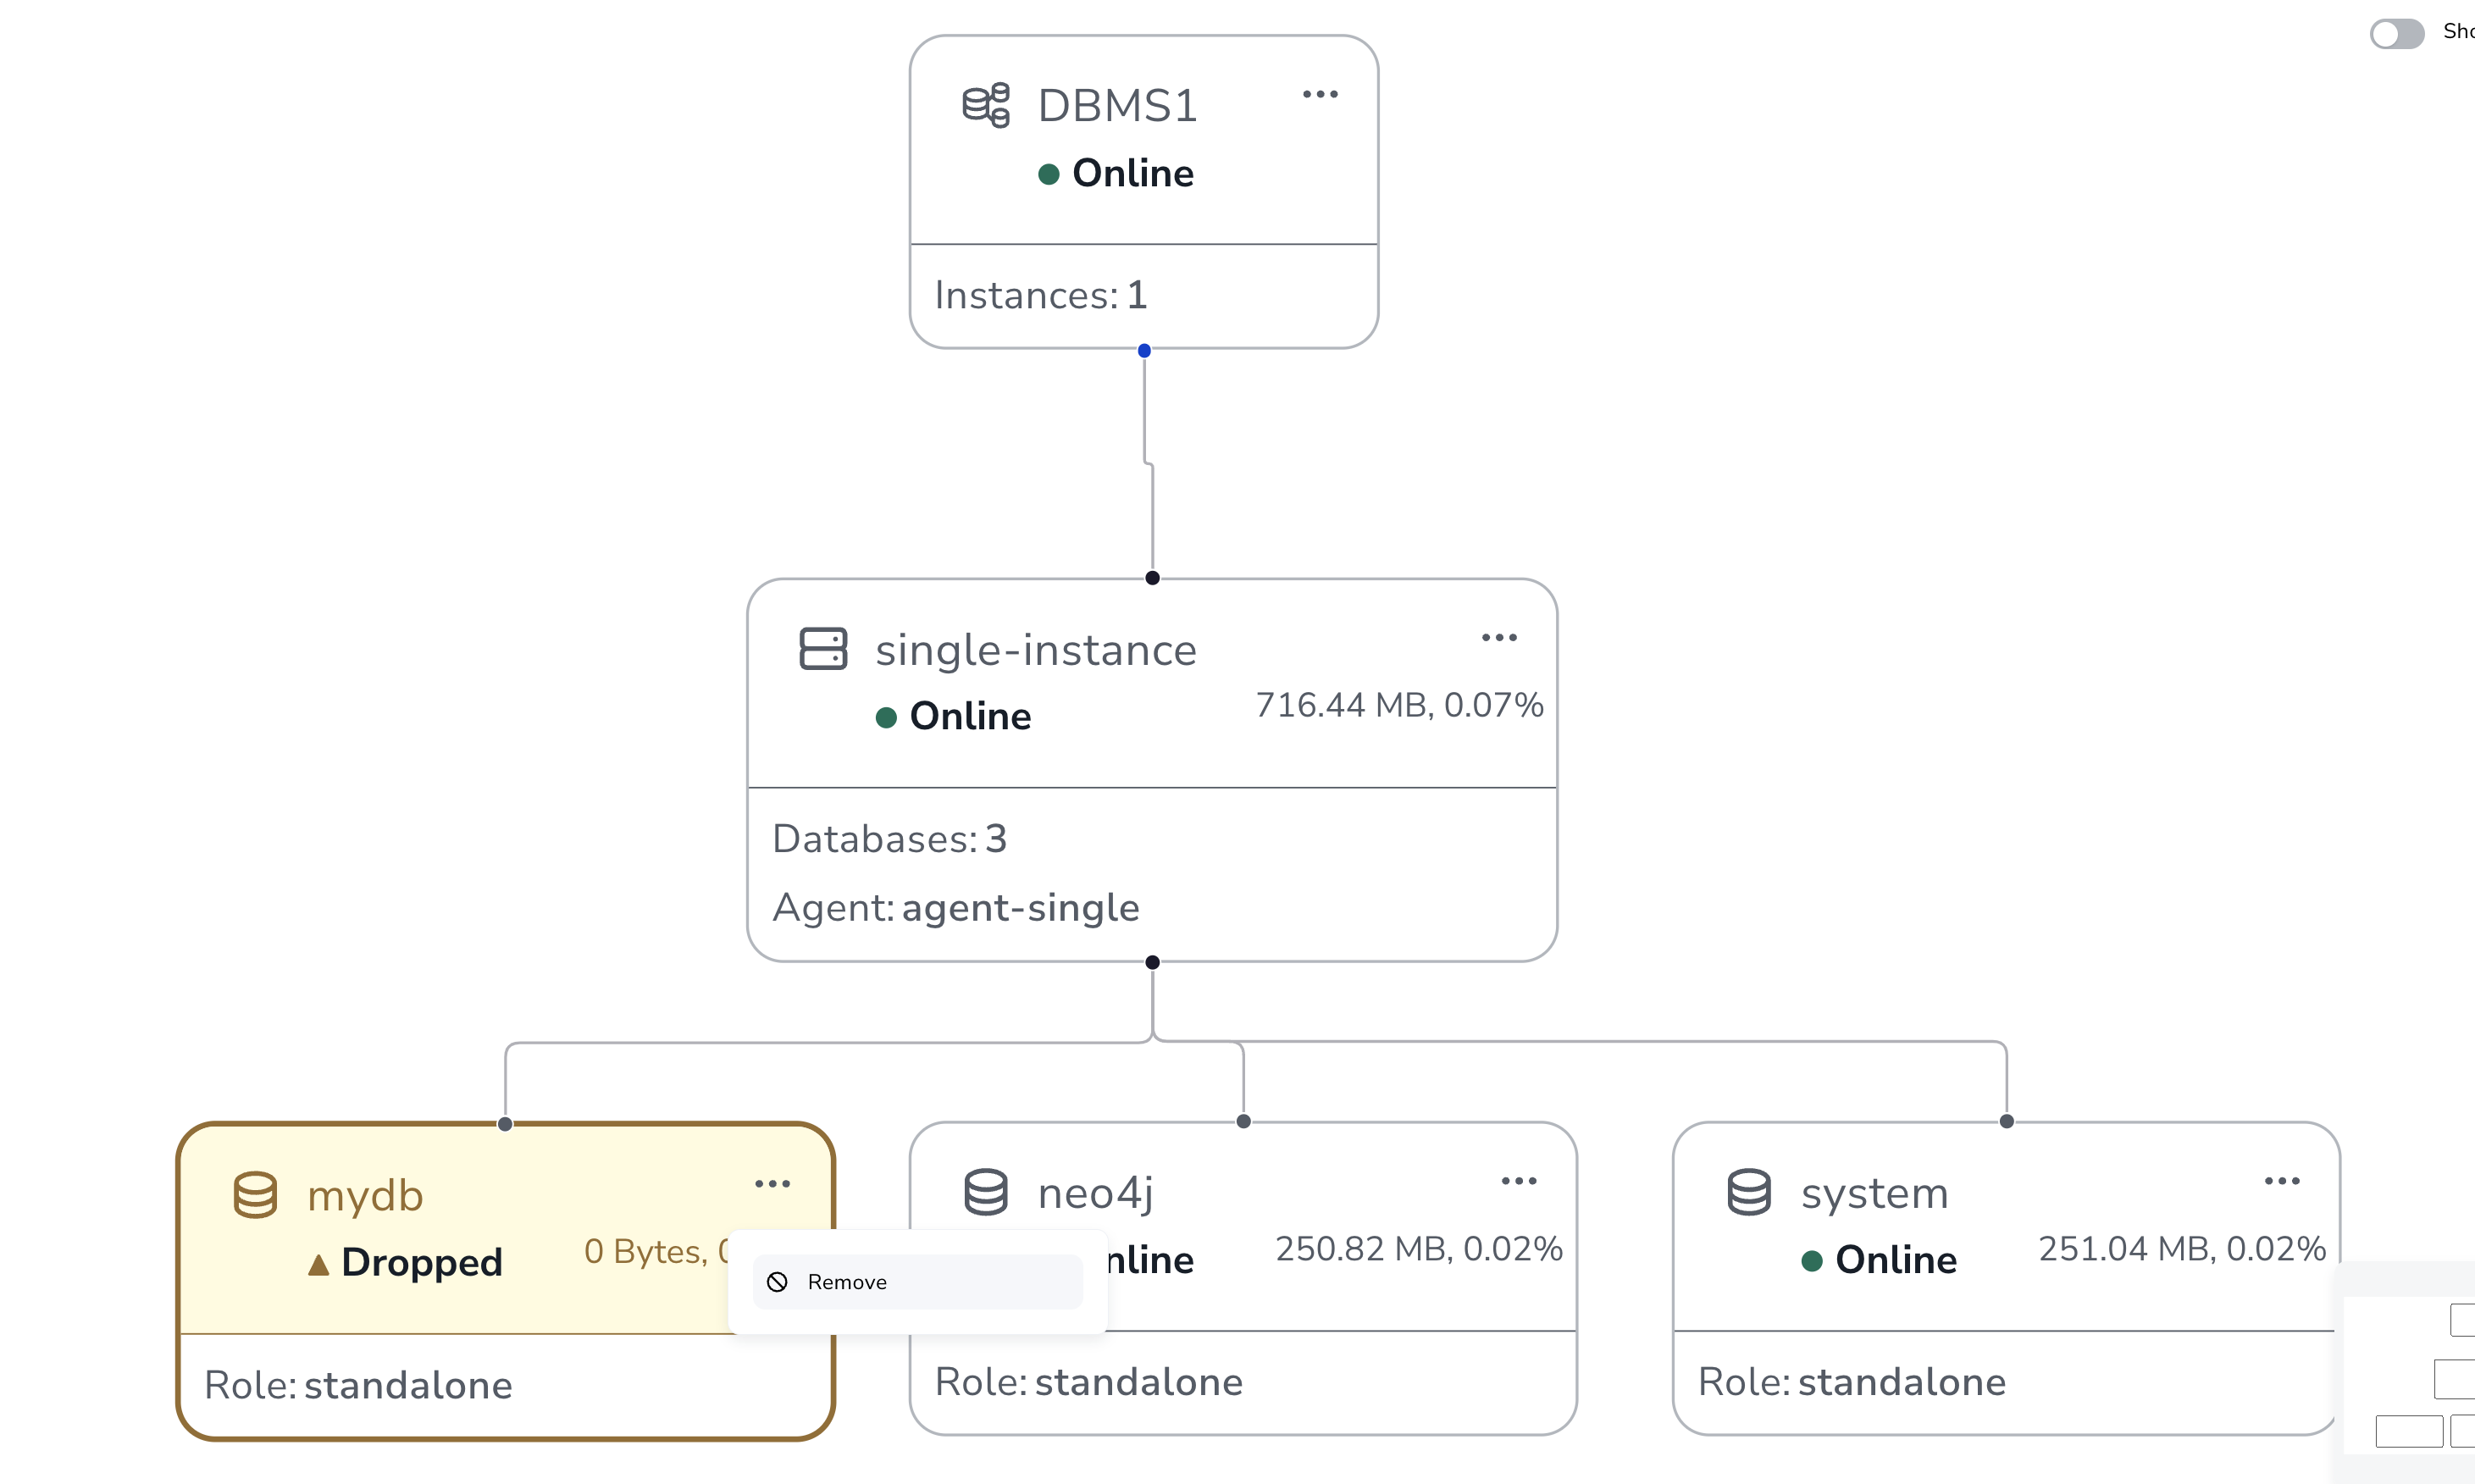
Task: Click the Dropped status label on mydb
Action: pyautogui.click(x=422, y=1263)
